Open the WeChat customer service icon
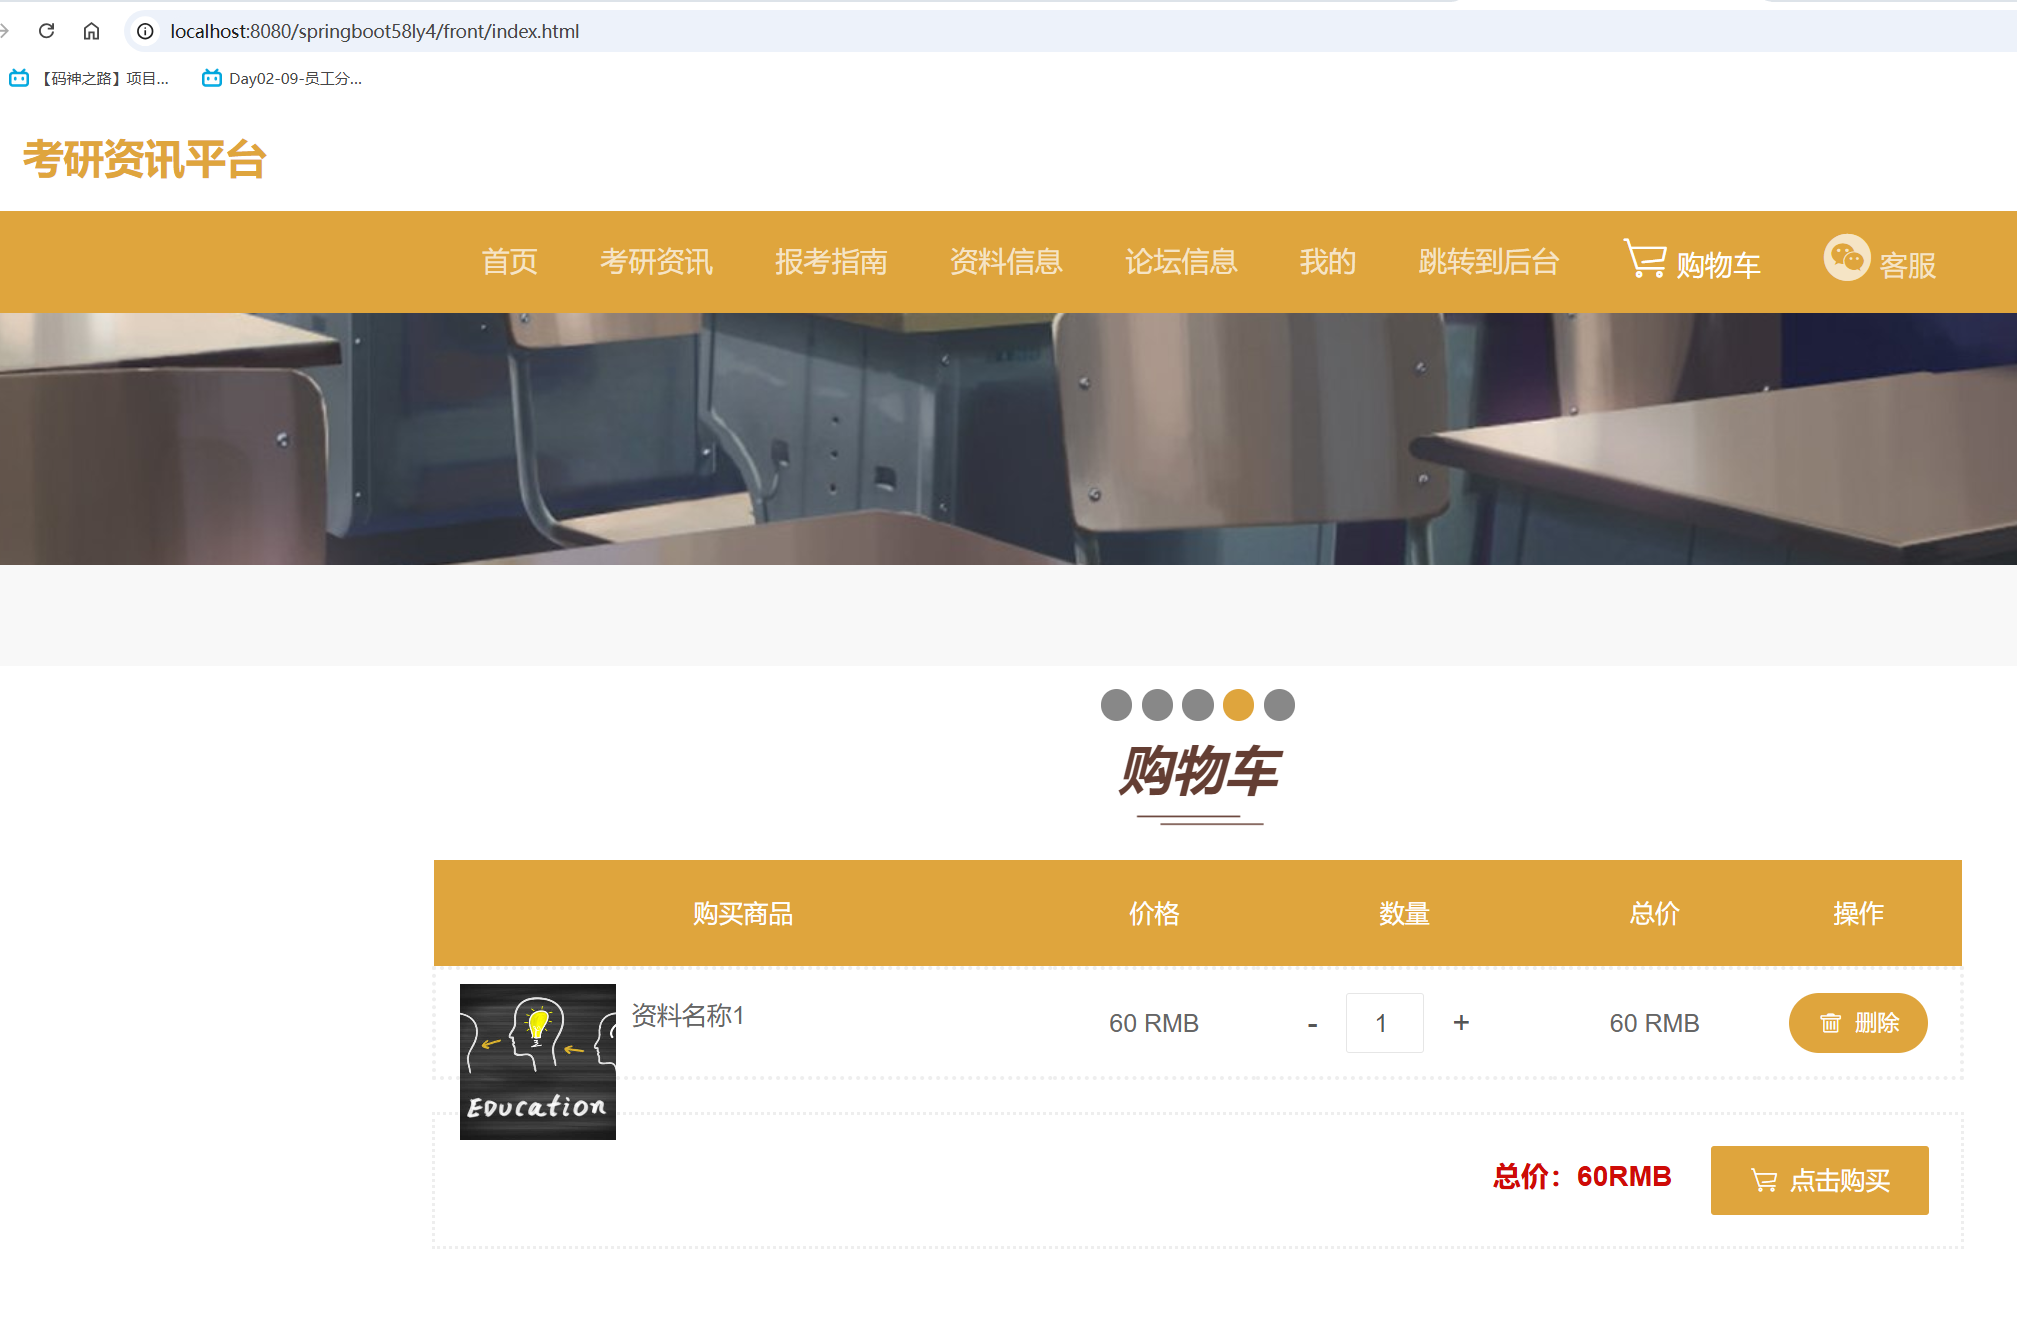Viewport: 2017px width, 1317px height. [1846, 258]
